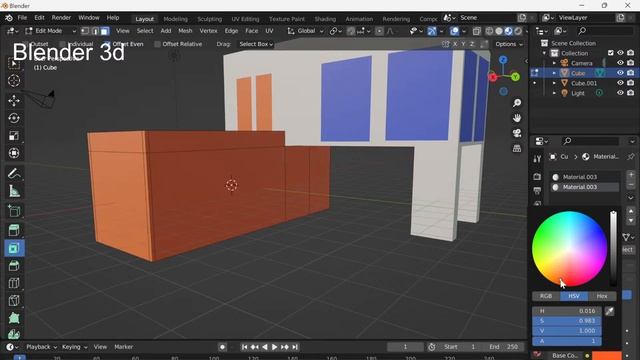This screenshot has height=360, width=640.
Task: Adjust the saturation S slider
Action: 567,321
